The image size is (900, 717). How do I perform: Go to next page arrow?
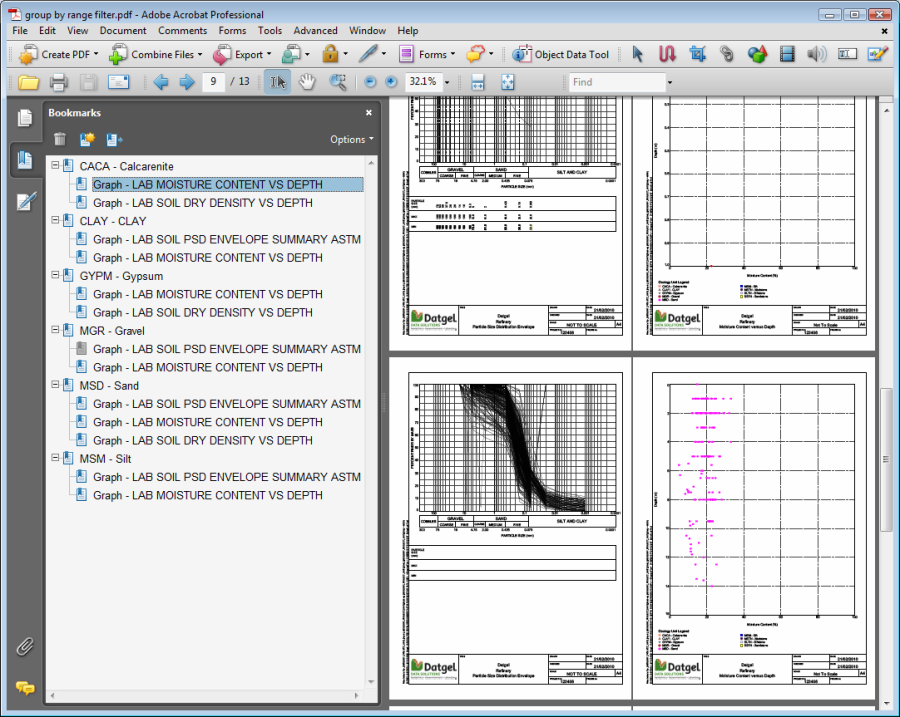click(186, 82)
